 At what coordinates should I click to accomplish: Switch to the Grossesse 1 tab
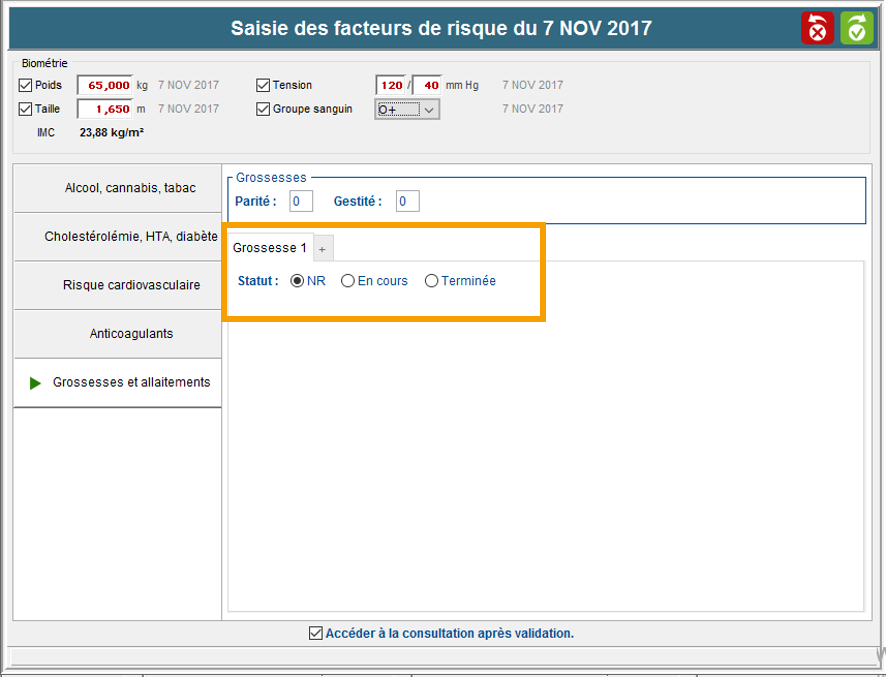click(x=269, y=248)
